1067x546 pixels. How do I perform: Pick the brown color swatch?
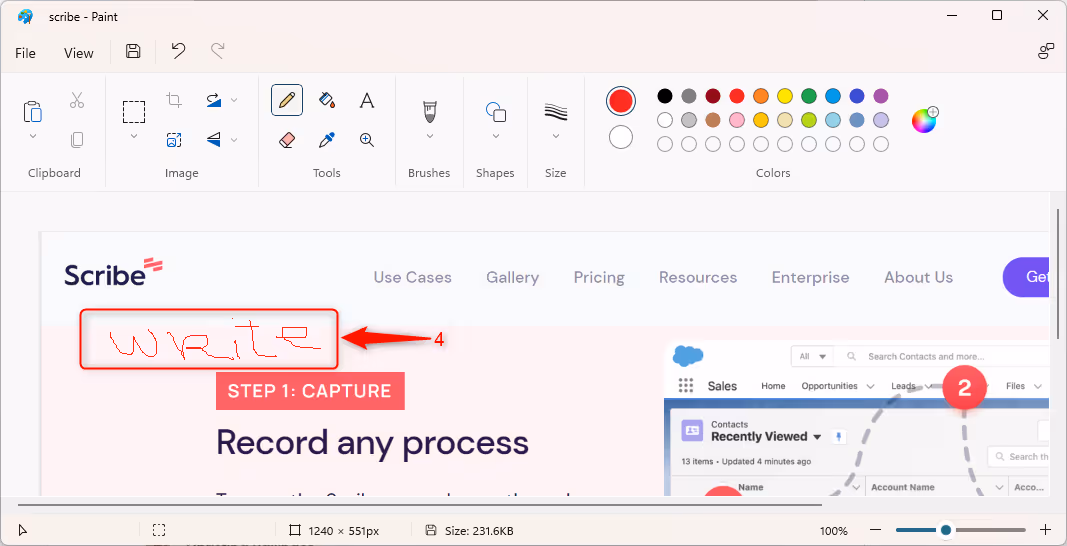(x=712, y=121)
